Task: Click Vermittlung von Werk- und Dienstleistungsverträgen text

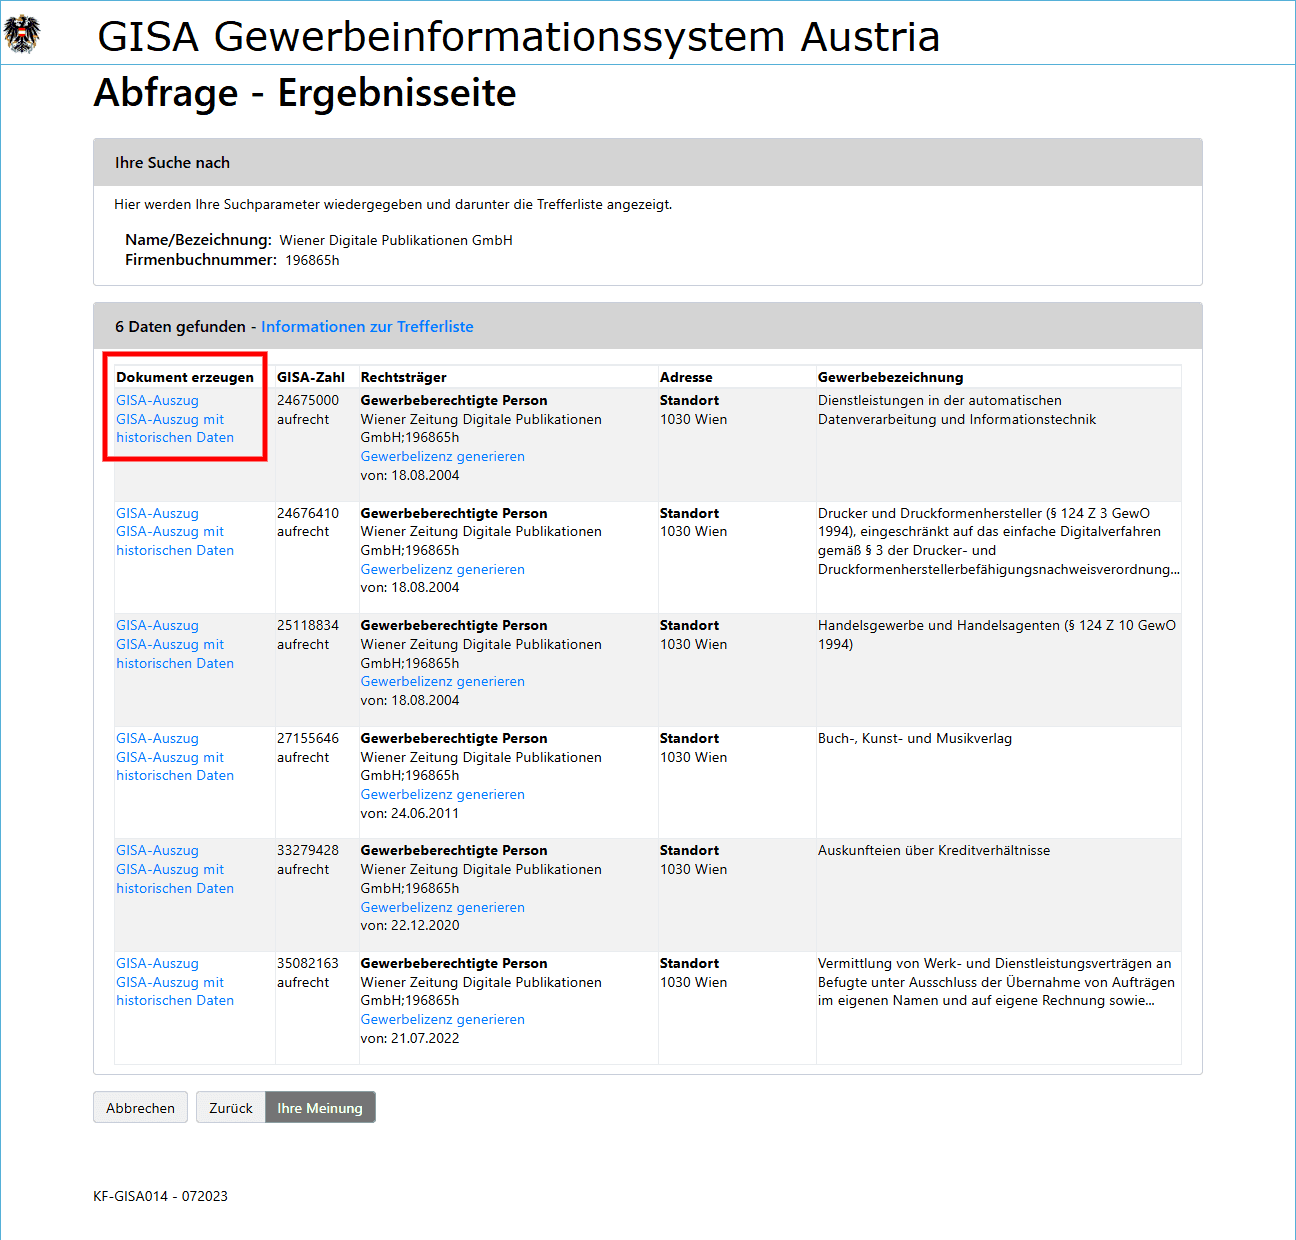Action: click(x=996, y=982)
